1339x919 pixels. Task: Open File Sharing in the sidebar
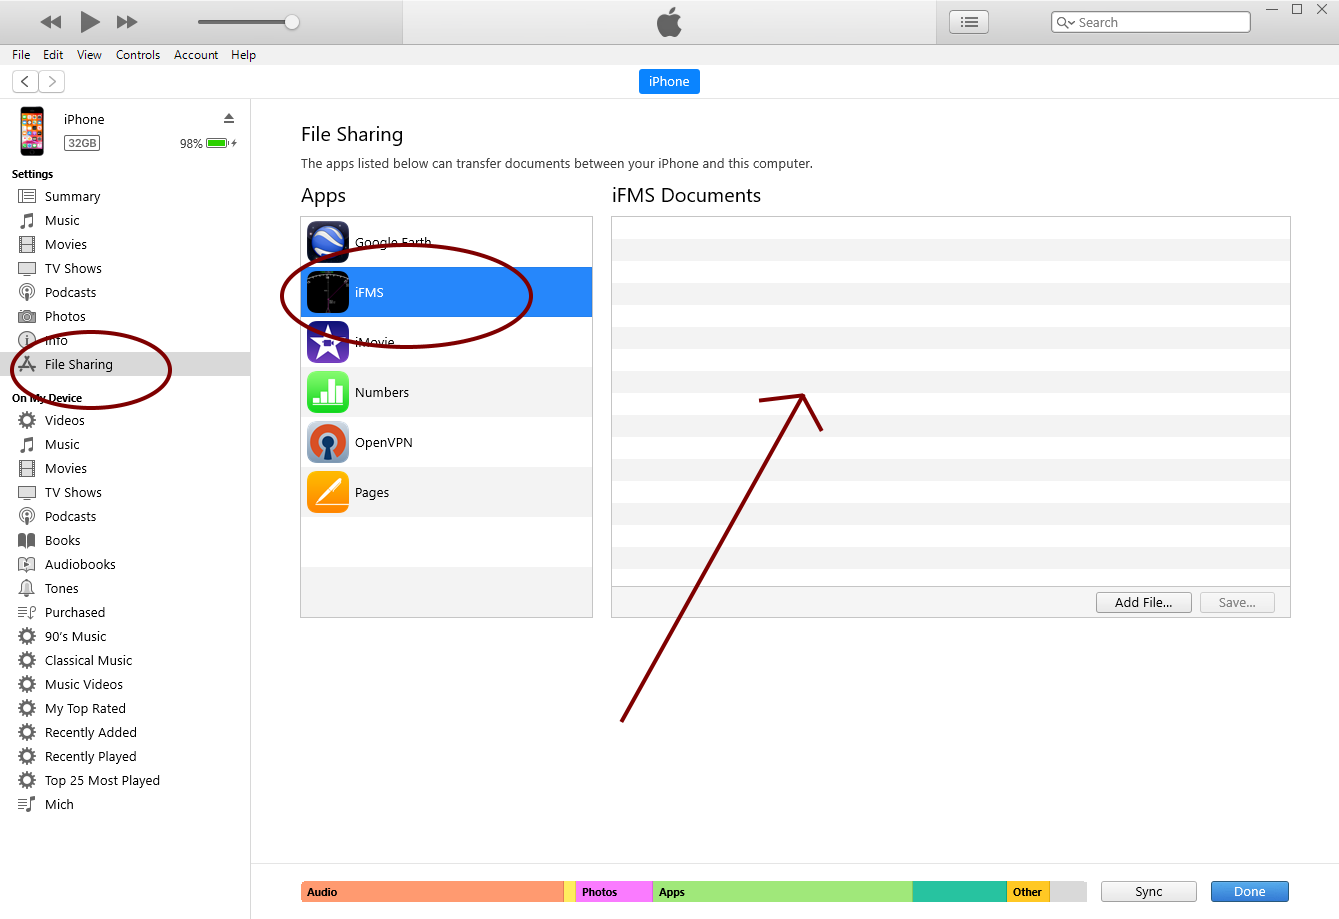(x=125, y=364)
